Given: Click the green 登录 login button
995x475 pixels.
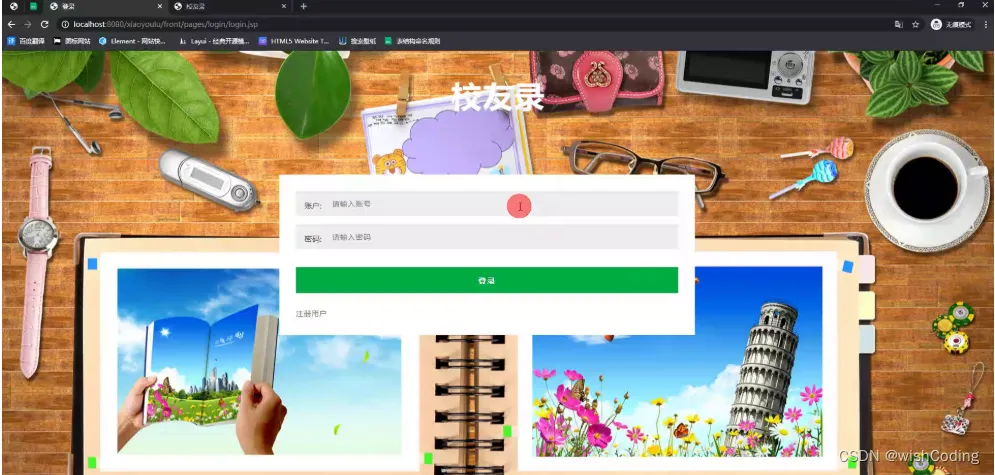Looking at the screenshot, I should pyautogui.click(x=487, y=280).
